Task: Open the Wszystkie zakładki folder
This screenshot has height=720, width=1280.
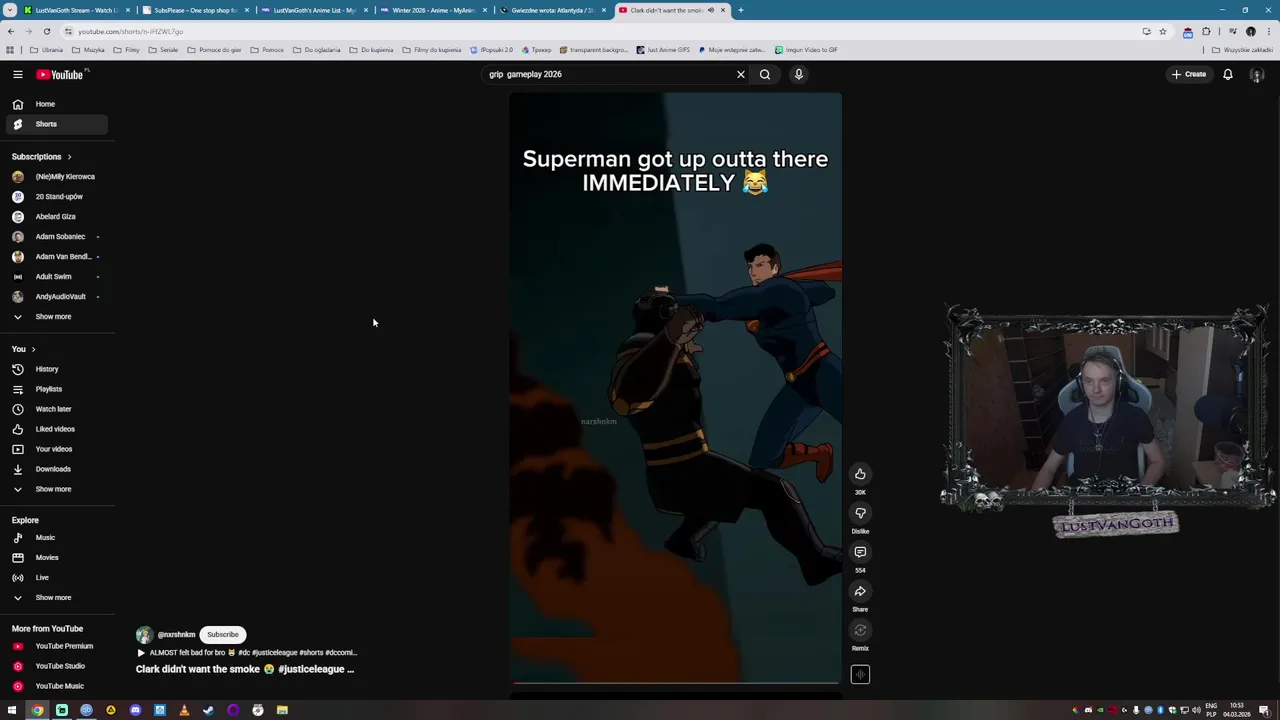Action: (1243, 49)
